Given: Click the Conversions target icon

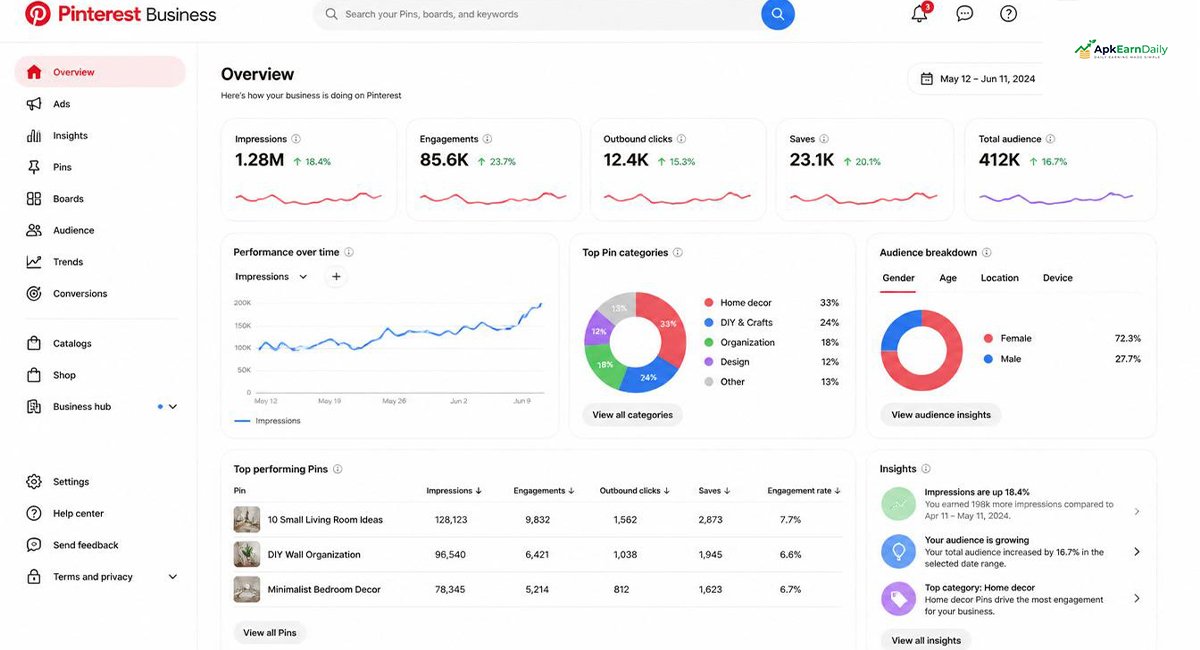Looking at the screenshot, I should pyautogui.click(x=34, y=294).
